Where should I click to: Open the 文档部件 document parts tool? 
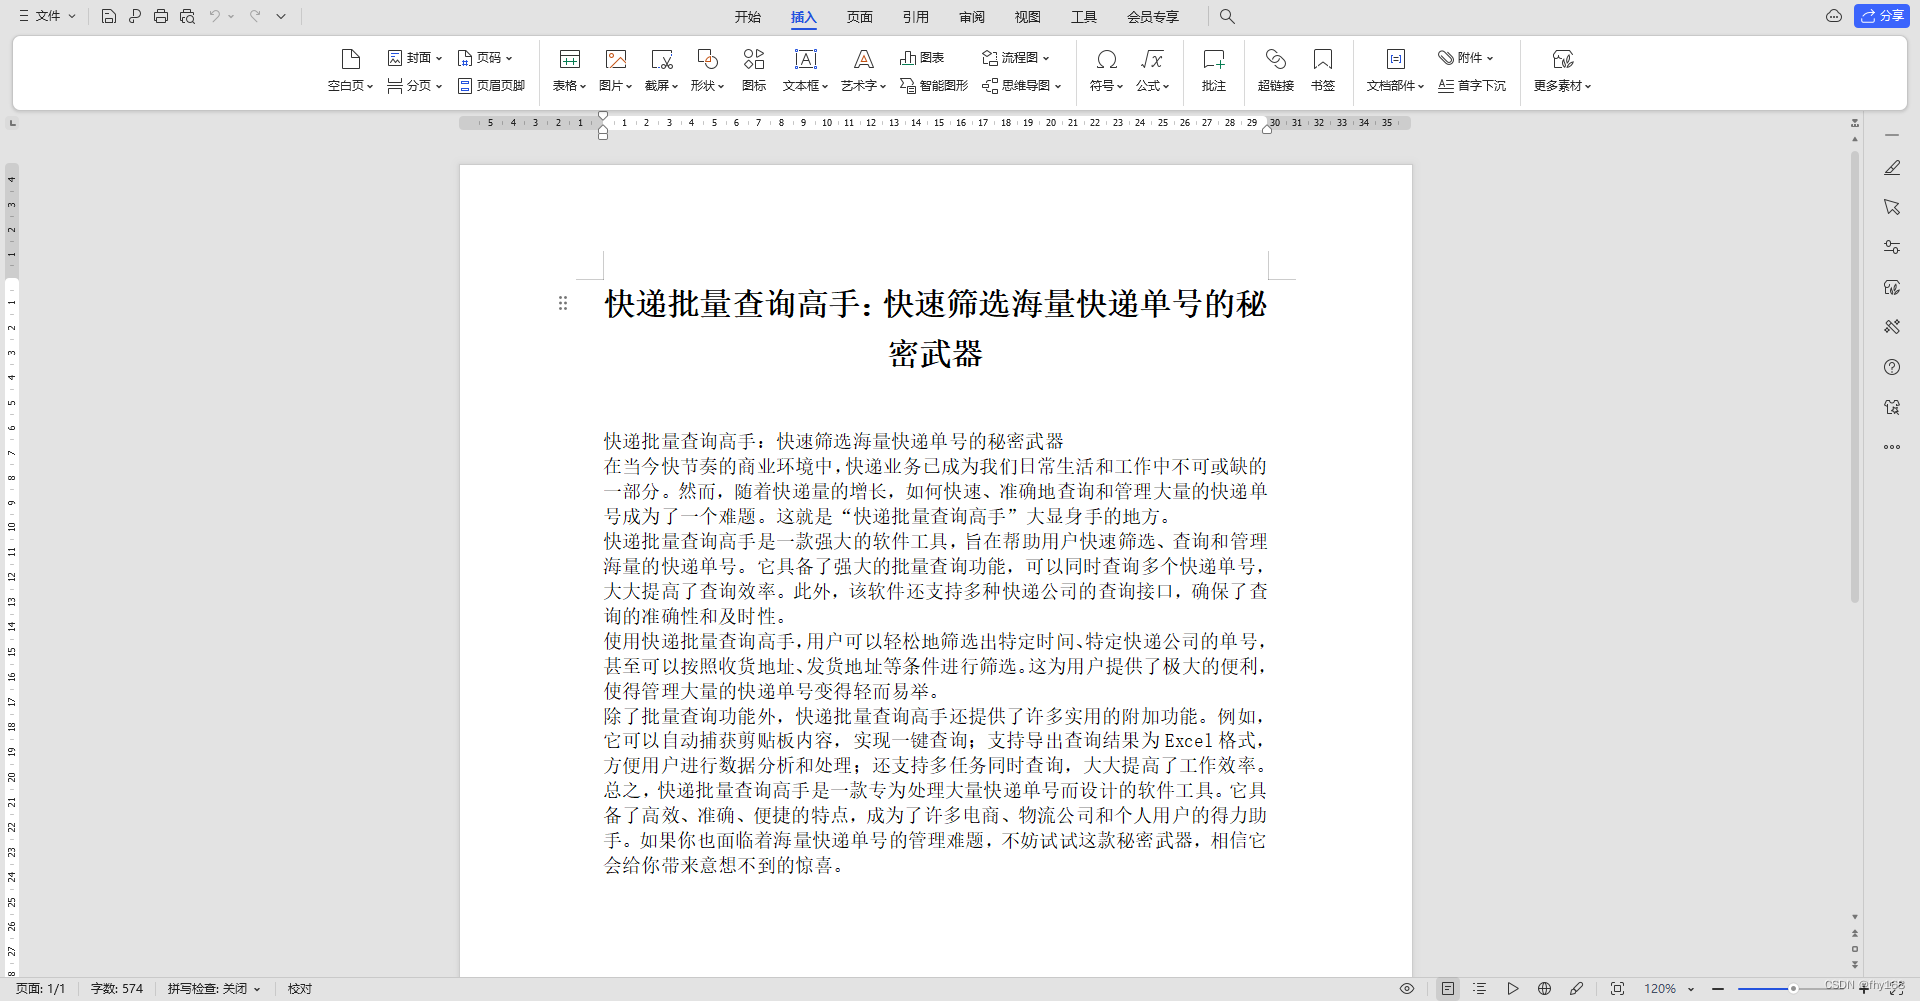[1395, 70]
